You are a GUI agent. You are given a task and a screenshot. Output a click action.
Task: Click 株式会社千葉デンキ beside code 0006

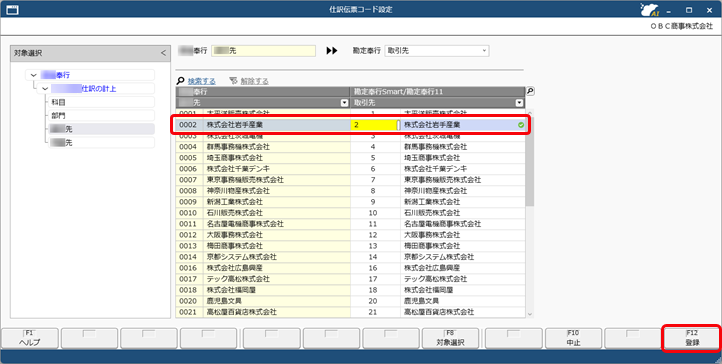pyautogui.click(x=238, y=169)
